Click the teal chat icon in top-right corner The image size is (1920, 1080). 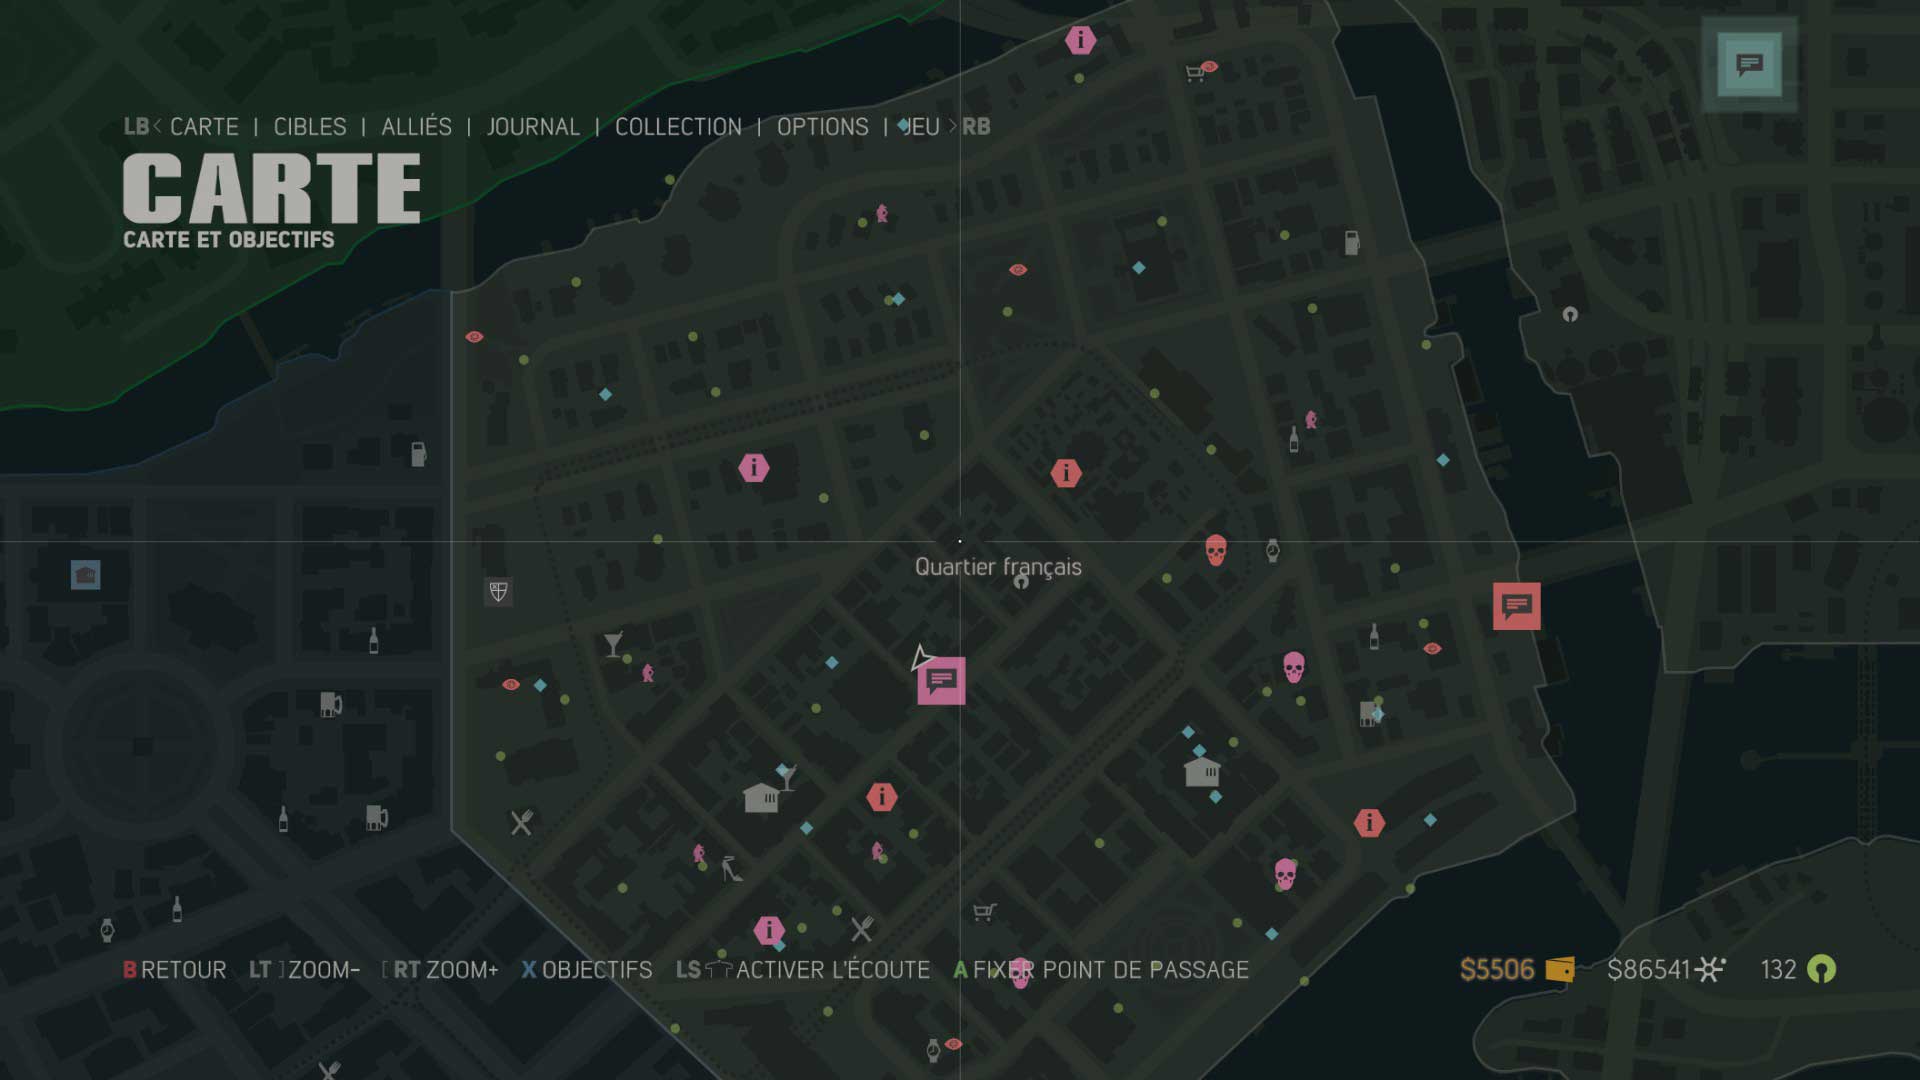pyautogui.click(x=1749, y=66)
